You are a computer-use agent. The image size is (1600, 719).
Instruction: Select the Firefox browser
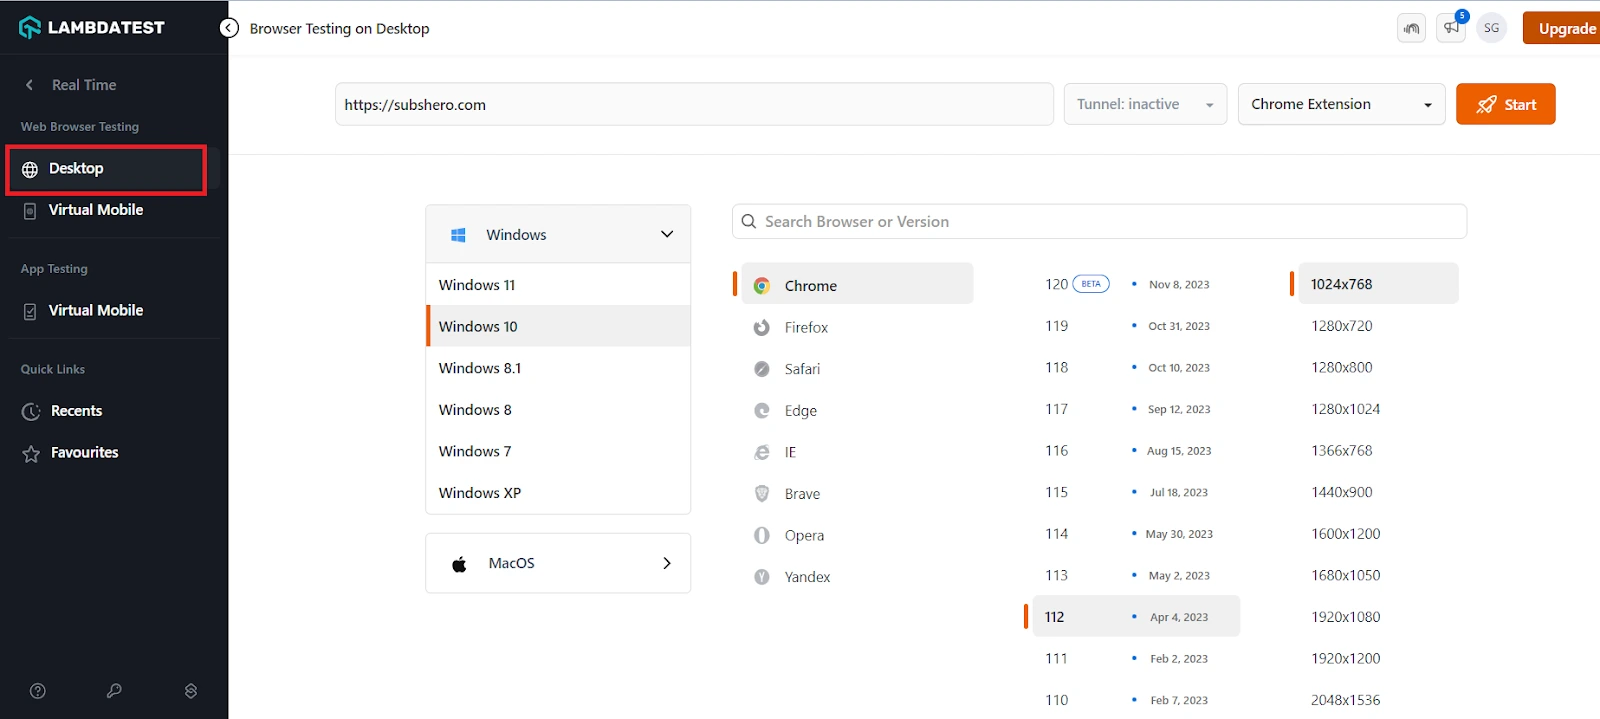pos(806,328)
